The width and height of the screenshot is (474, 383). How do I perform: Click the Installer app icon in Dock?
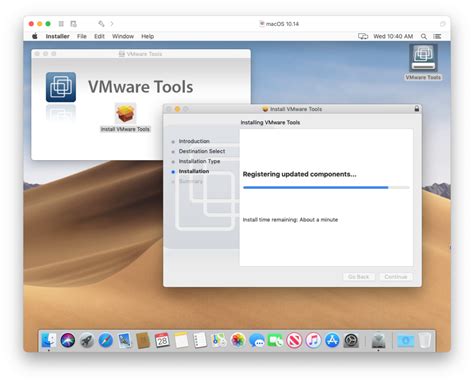pyautogui.click(x=378, y=340)
